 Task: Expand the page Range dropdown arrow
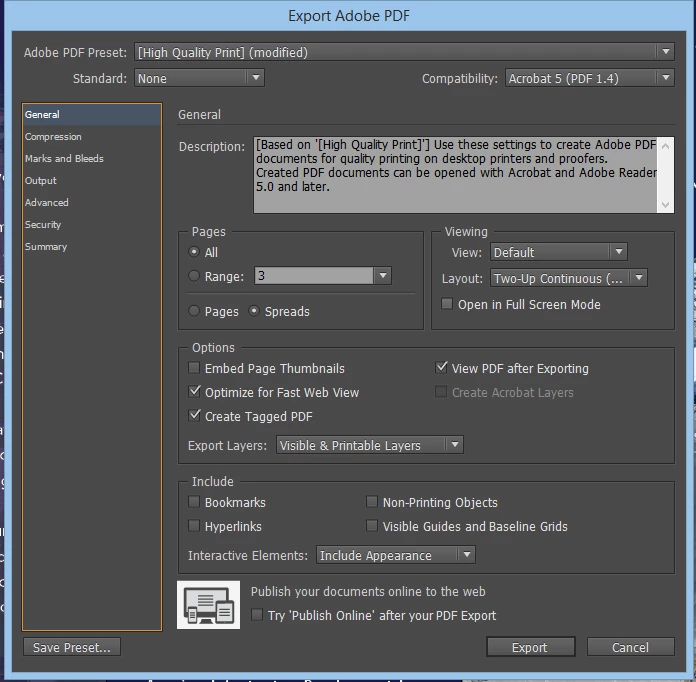383,276
